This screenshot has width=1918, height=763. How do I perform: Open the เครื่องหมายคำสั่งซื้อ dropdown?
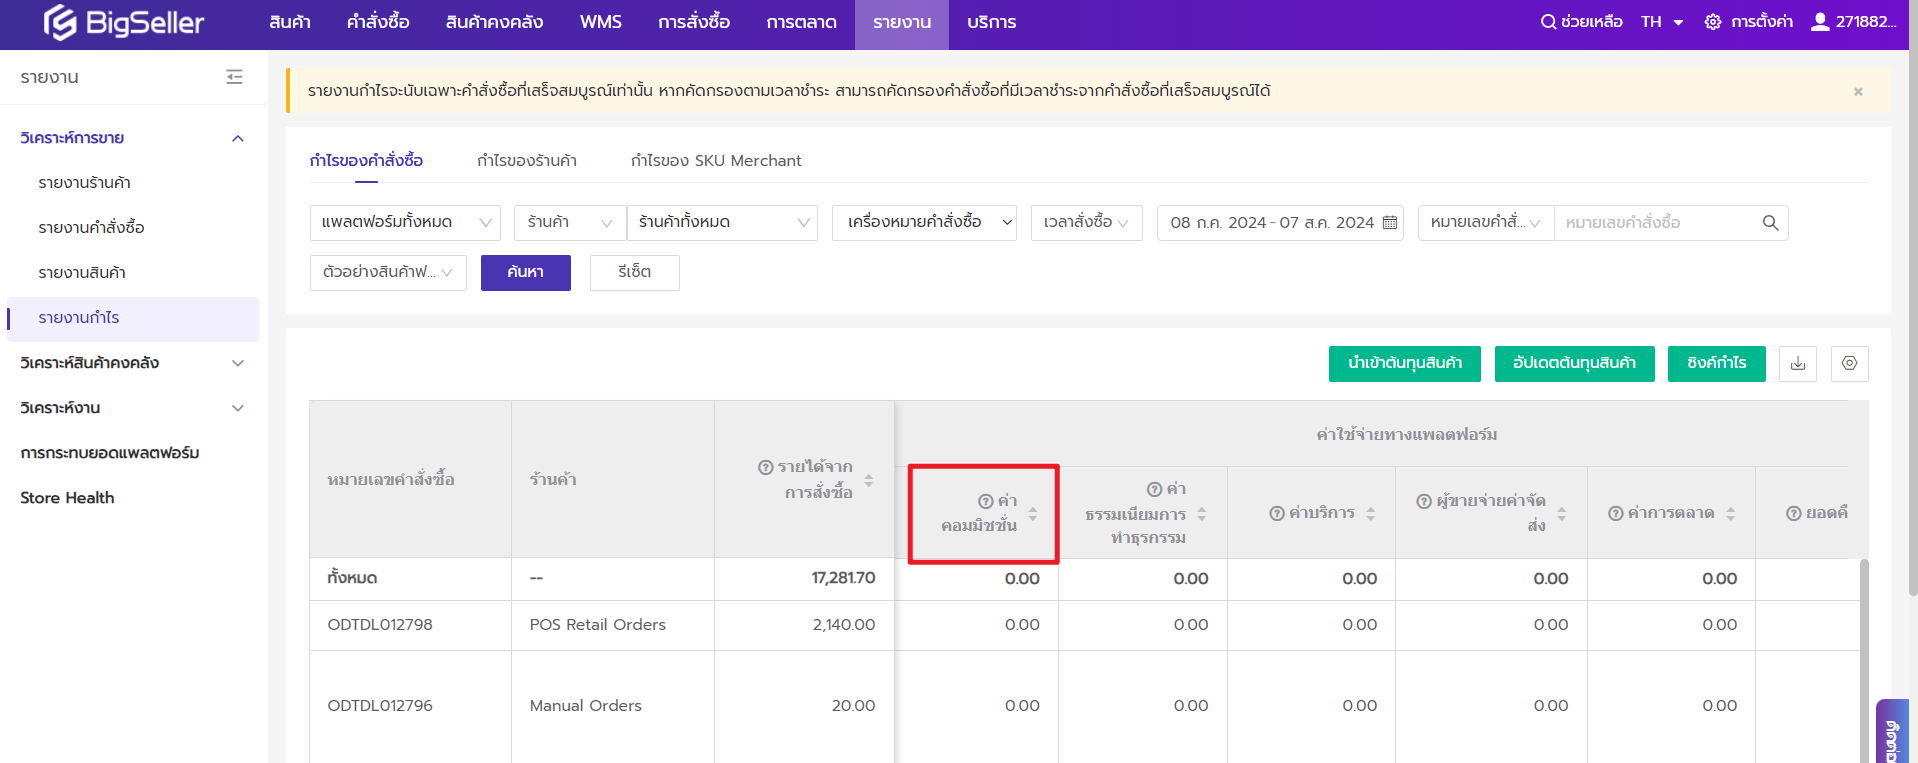coord(924,222)
